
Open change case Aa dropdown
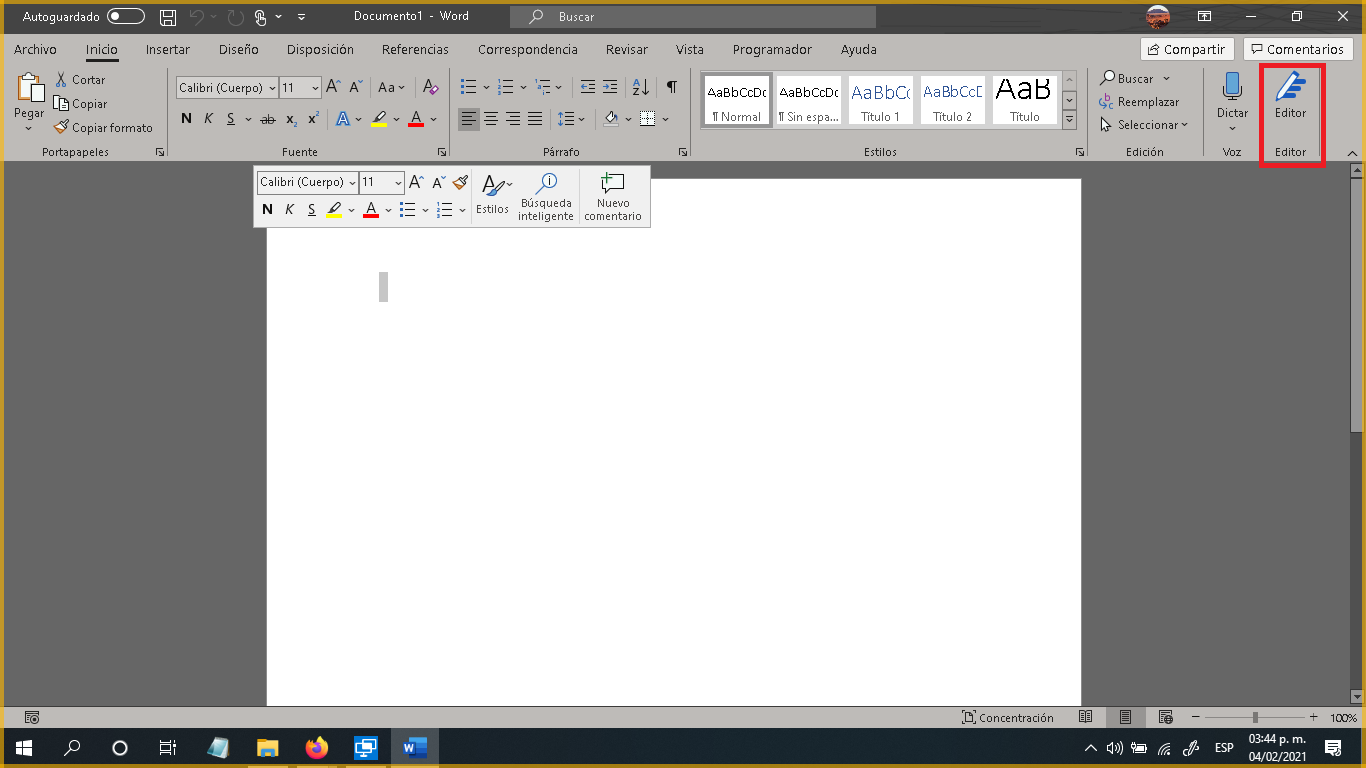392,88
